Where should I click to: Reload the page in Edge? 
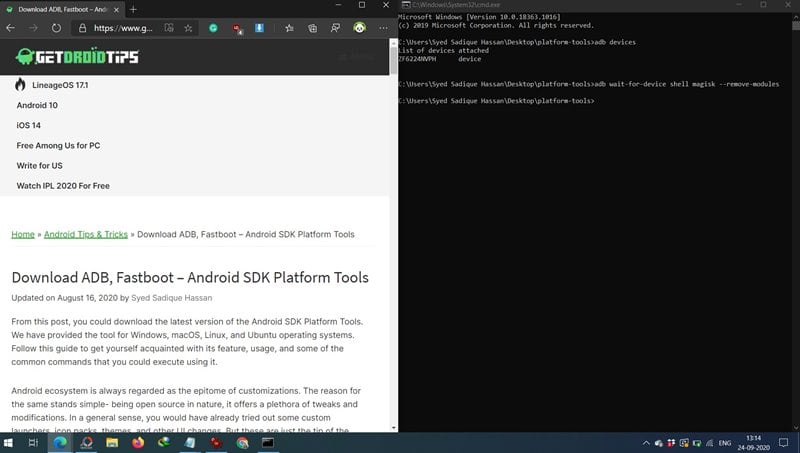(56, 28)
